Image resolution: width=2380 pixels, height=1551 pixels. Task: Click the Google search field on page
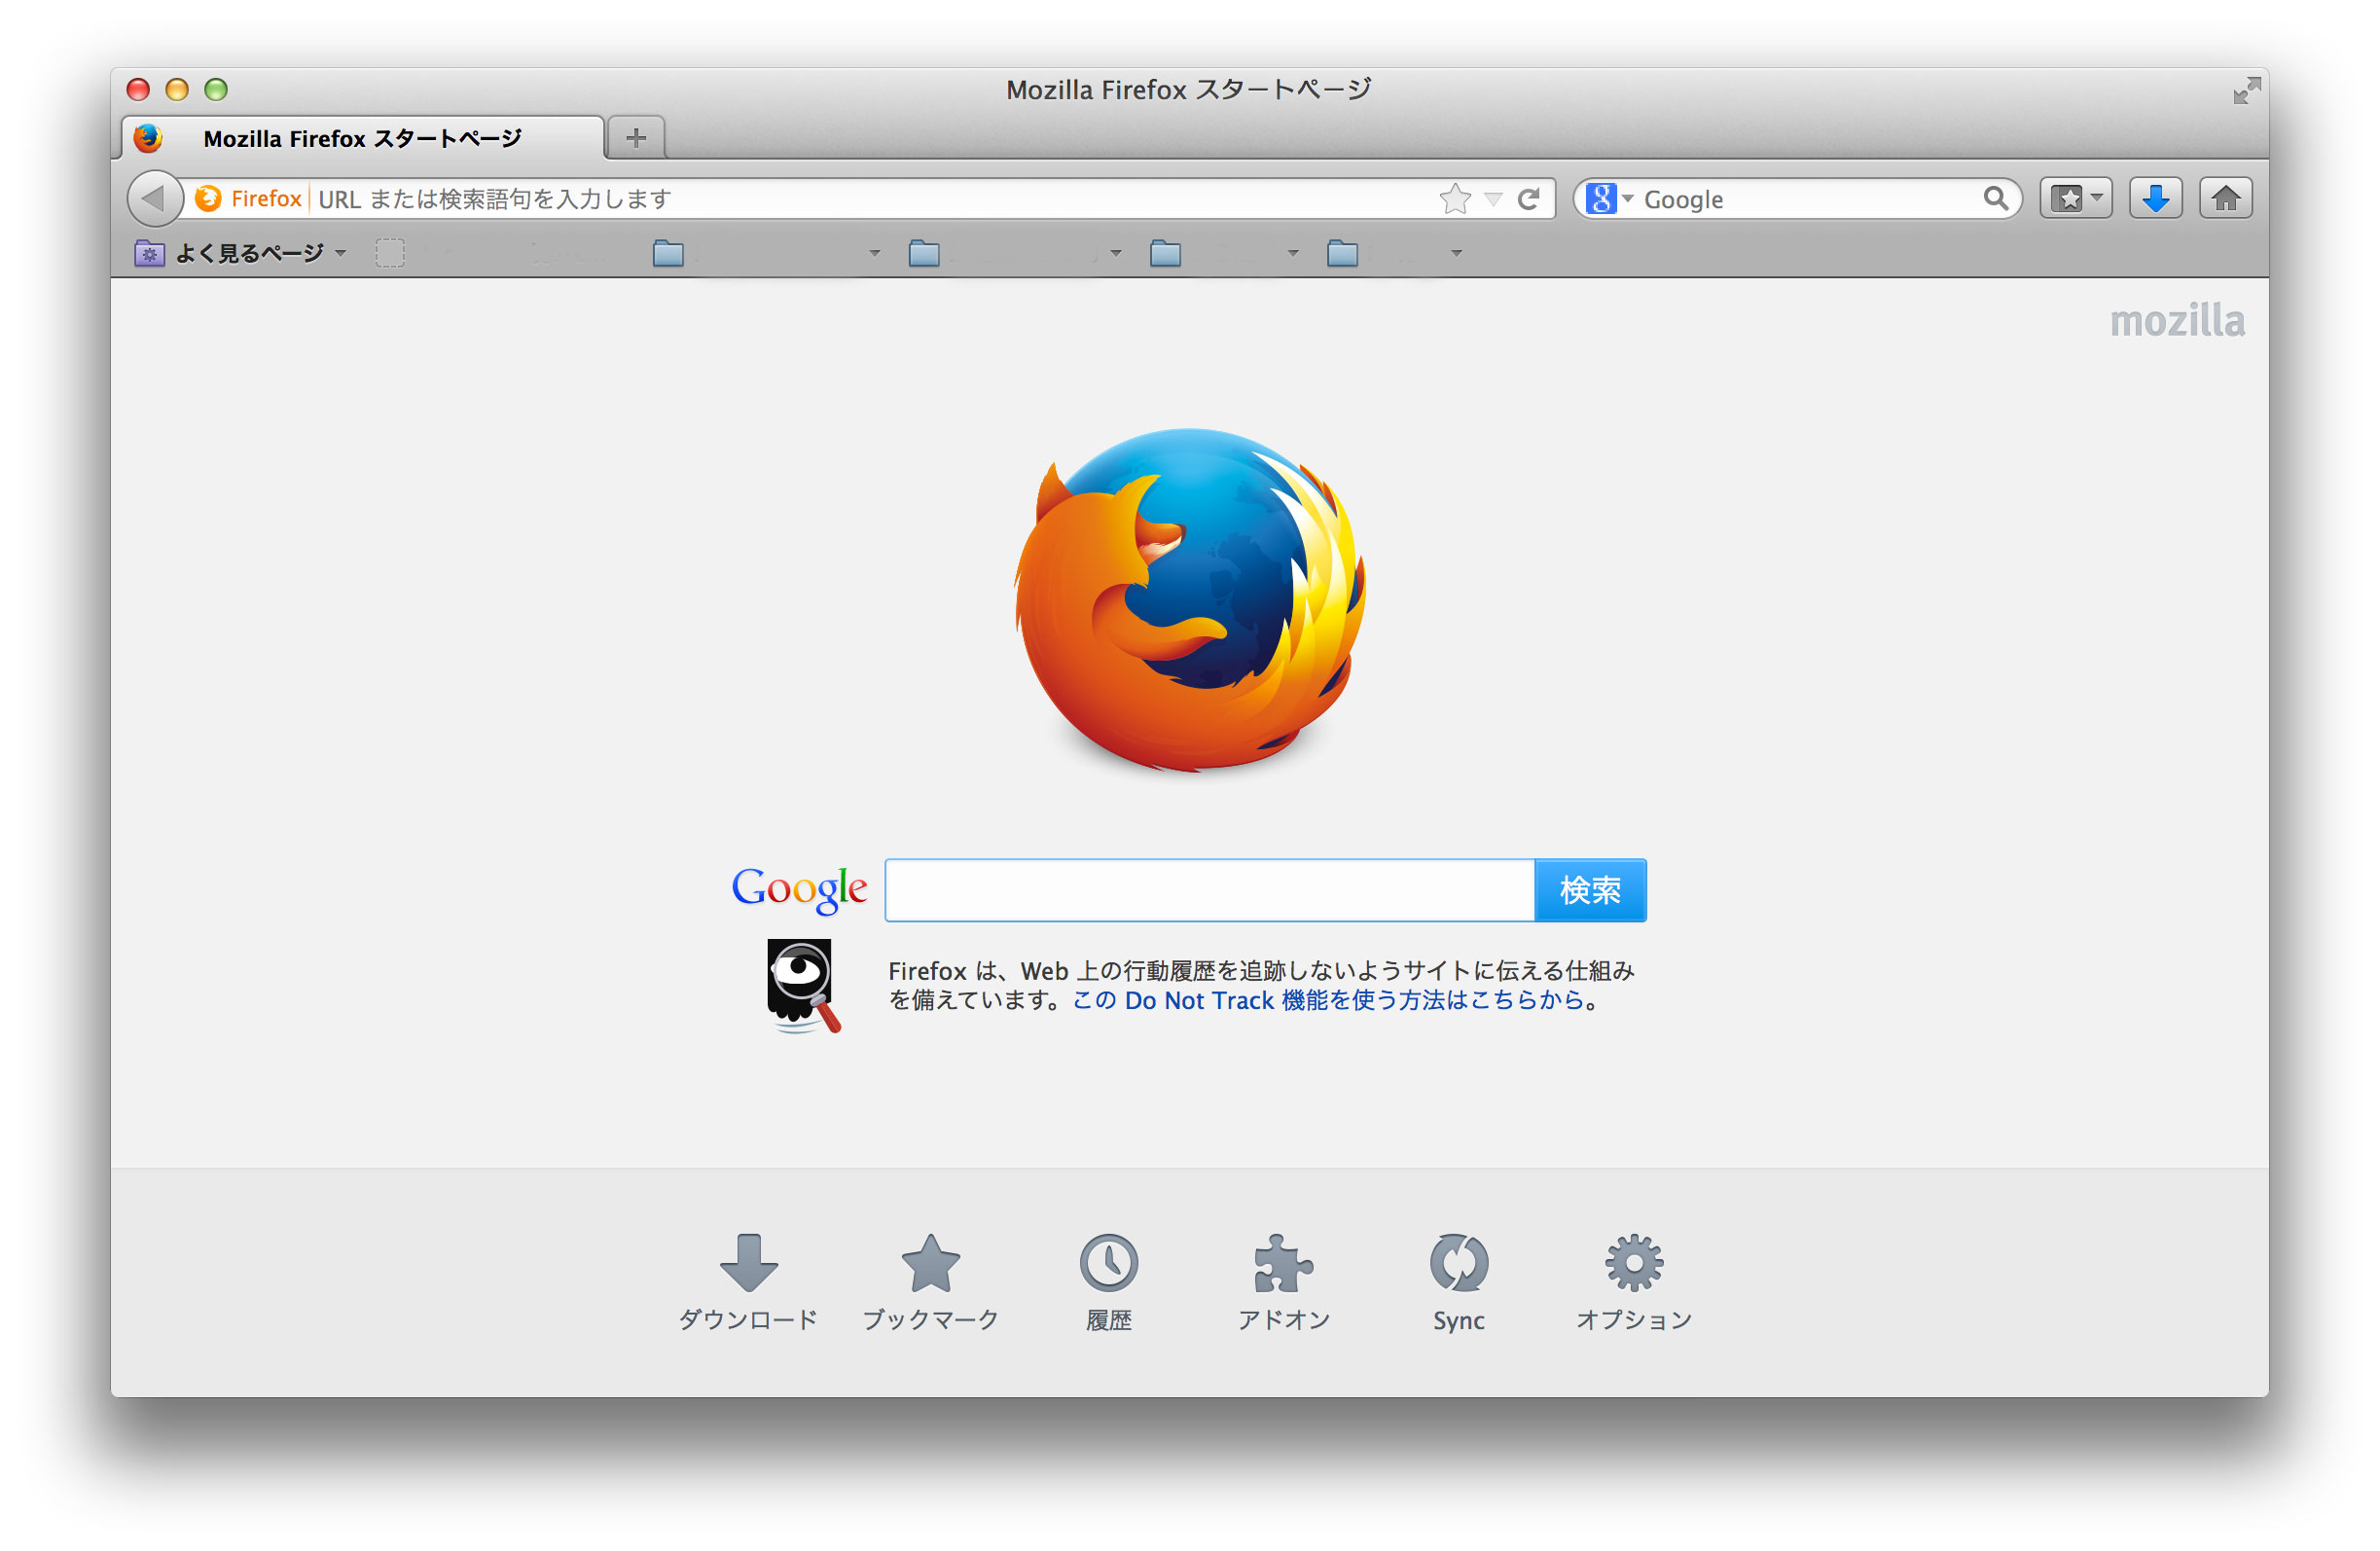point(1209,890)
